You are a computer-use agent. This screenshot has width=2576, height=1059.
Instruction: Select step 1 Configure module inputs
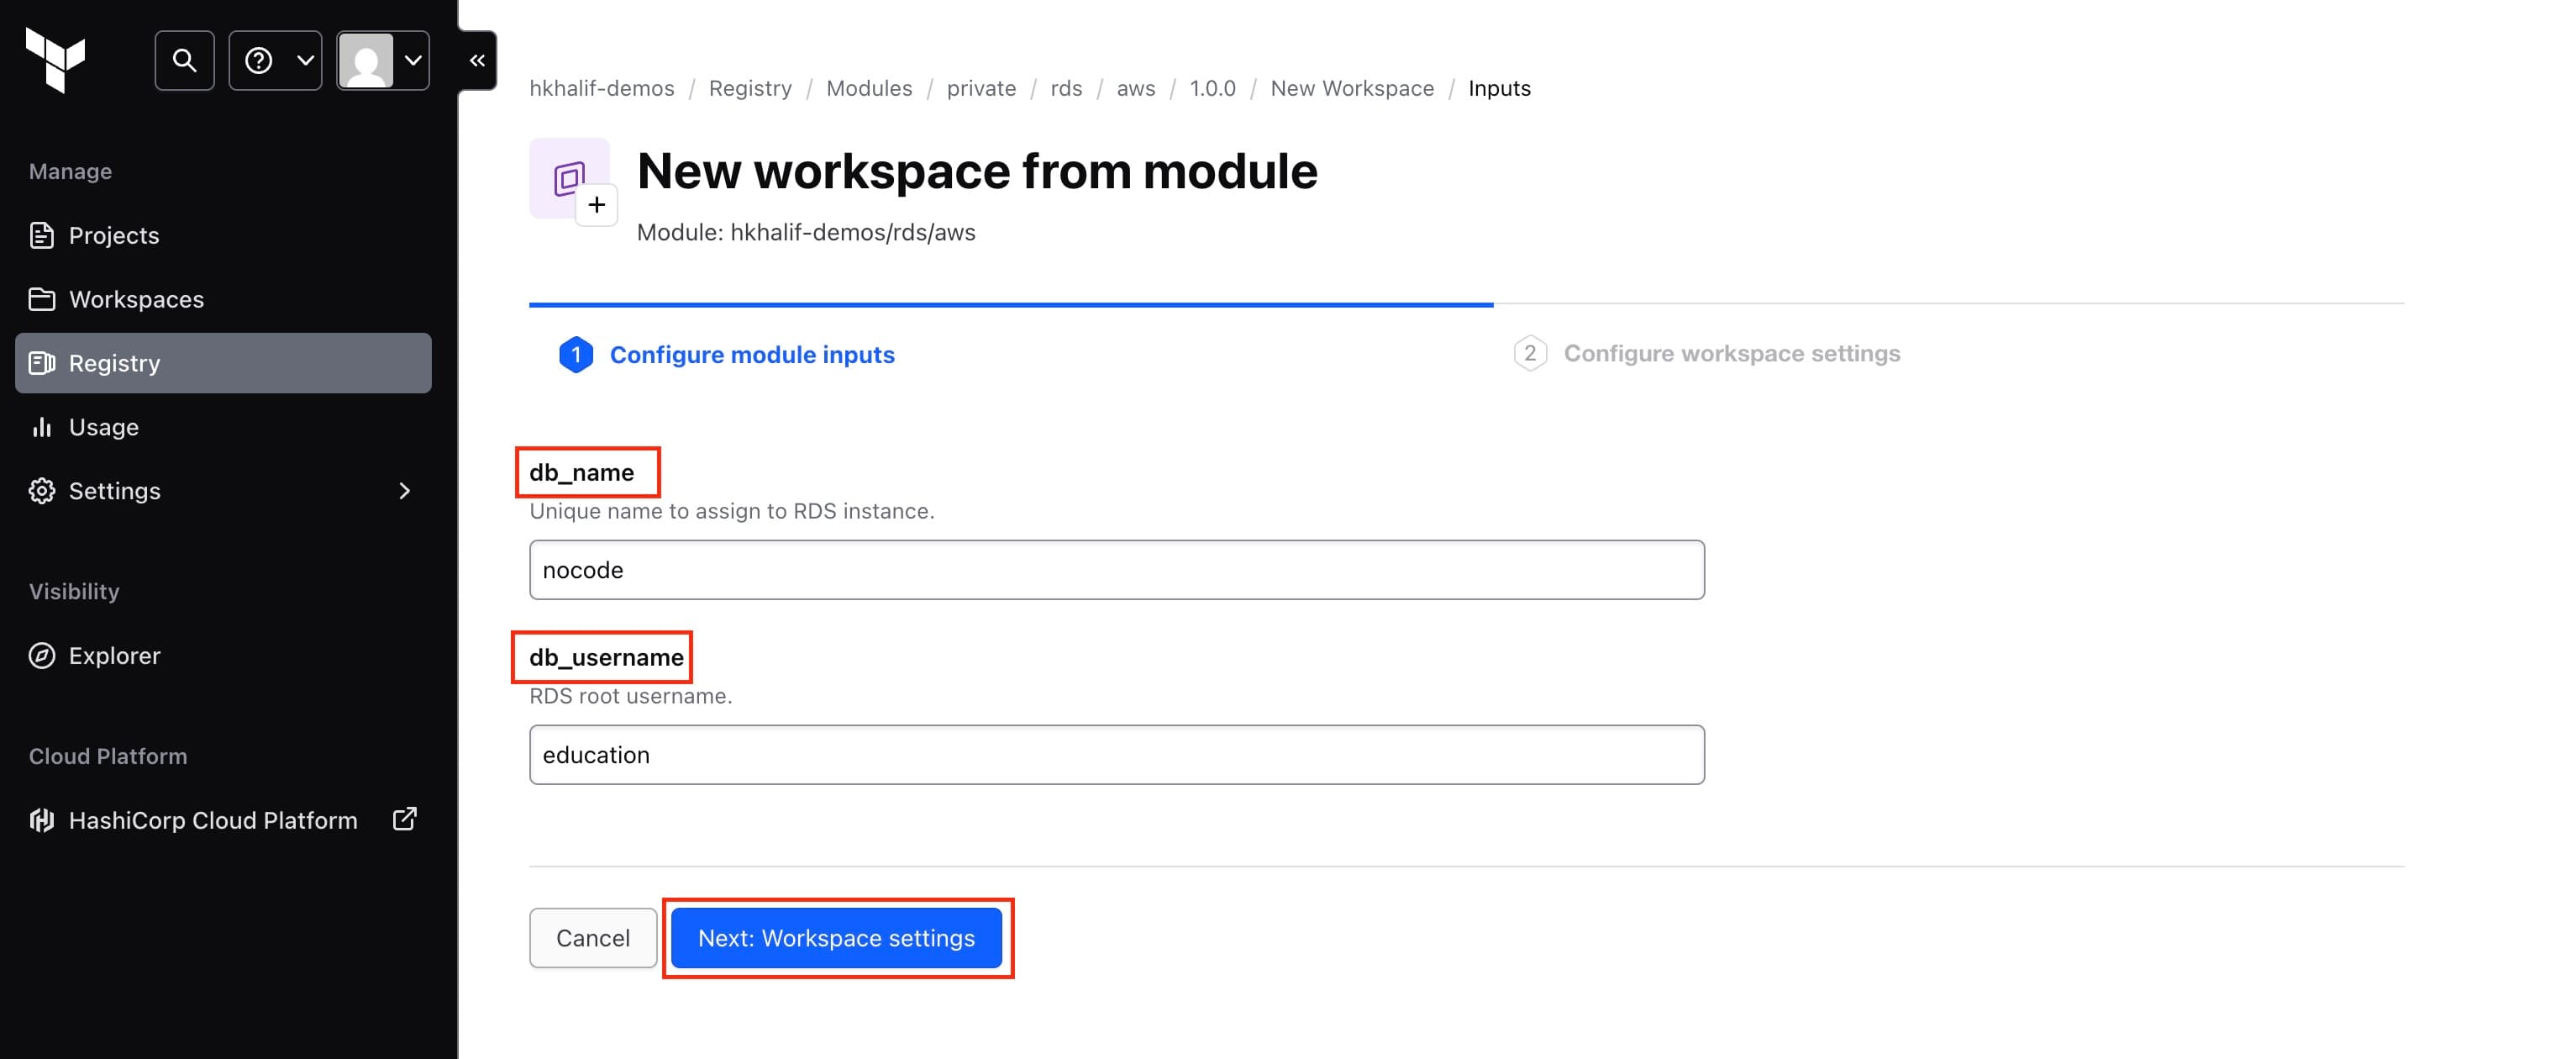click(x=752, y=354)
